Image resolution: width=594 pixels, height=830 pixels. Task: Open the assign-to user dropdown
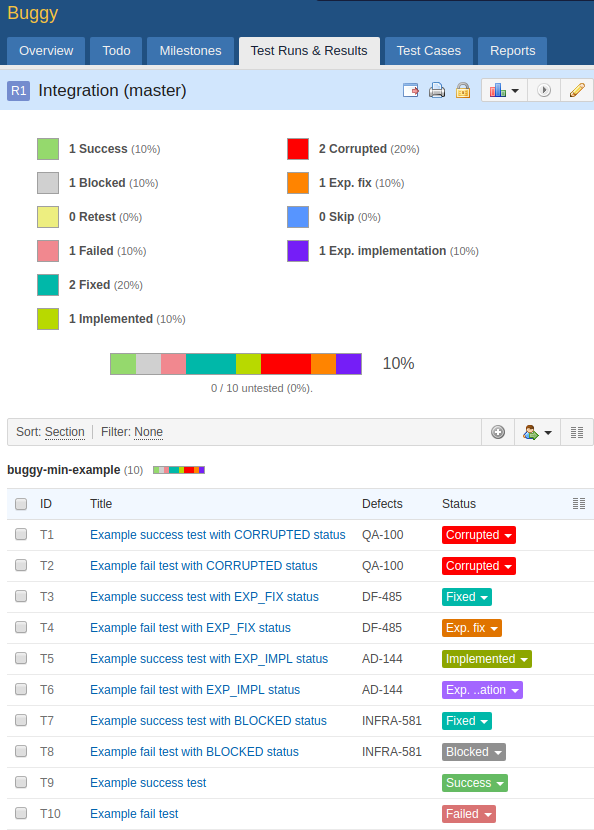(x=537, y=432)
